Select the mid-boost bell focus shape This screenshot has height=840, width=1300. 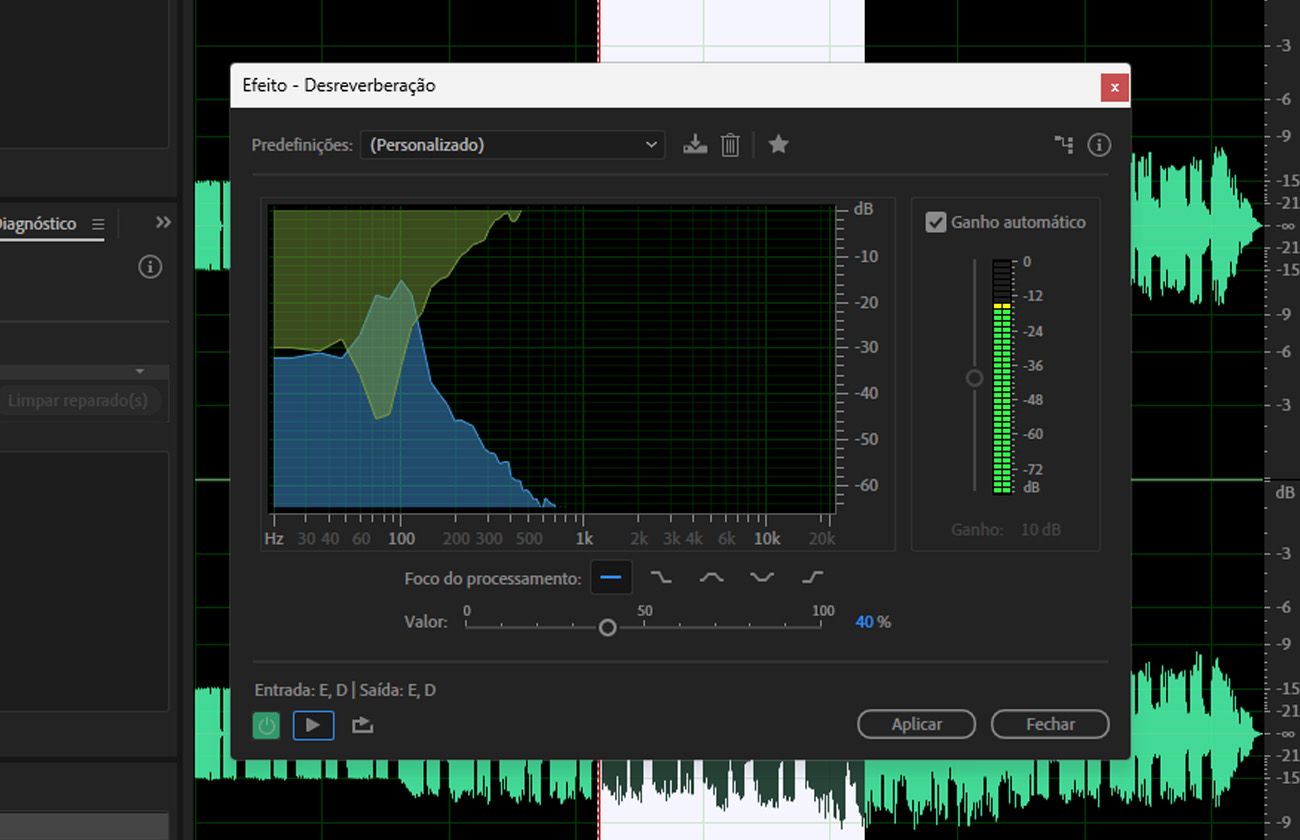[x=711, y=578]
